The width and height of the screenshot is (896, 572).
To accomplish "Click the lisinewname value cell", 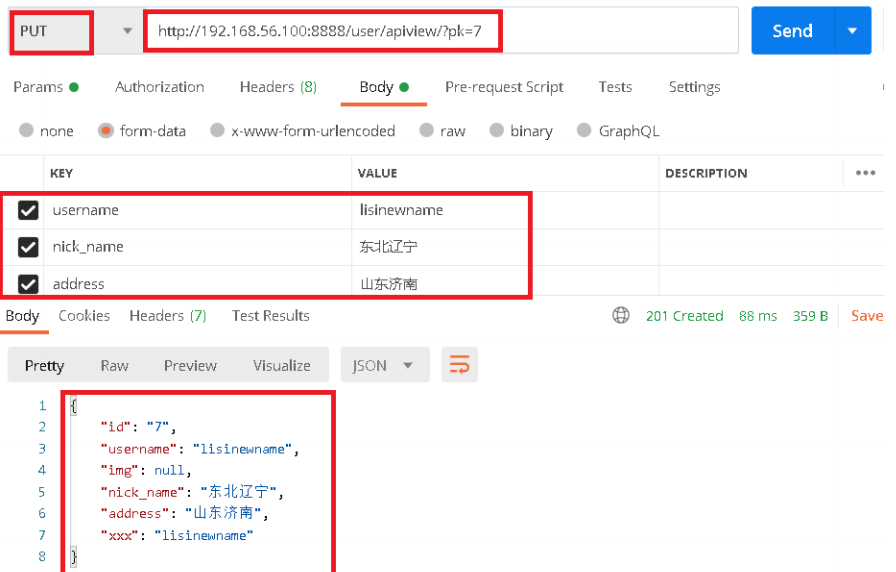I will tap(505, 210).
